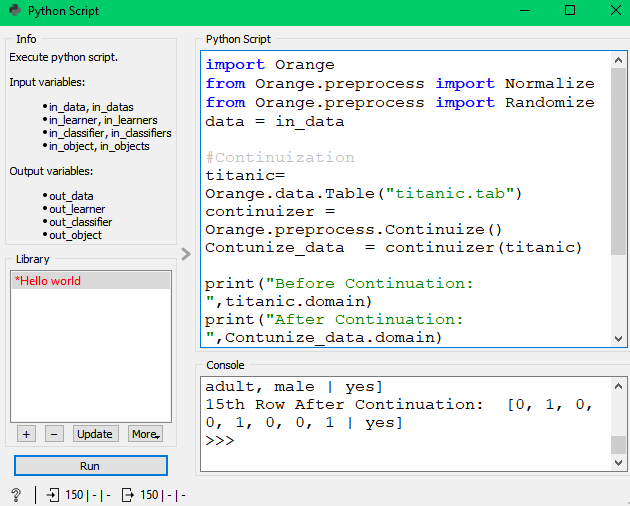Maximize the Python Script window
Viewport: 630px width, 506px height.
coord(570,10)
